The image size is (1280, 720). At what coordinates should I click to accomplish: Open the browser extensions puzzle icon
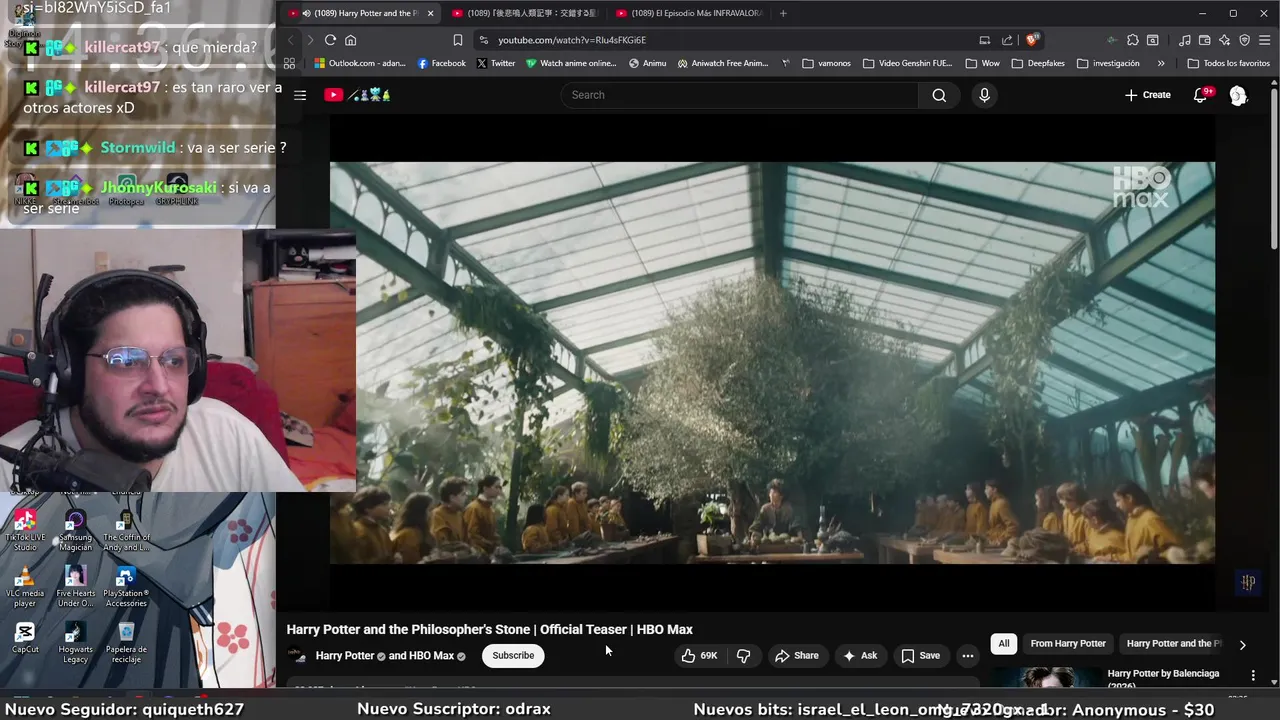(x=1132, y=40)
